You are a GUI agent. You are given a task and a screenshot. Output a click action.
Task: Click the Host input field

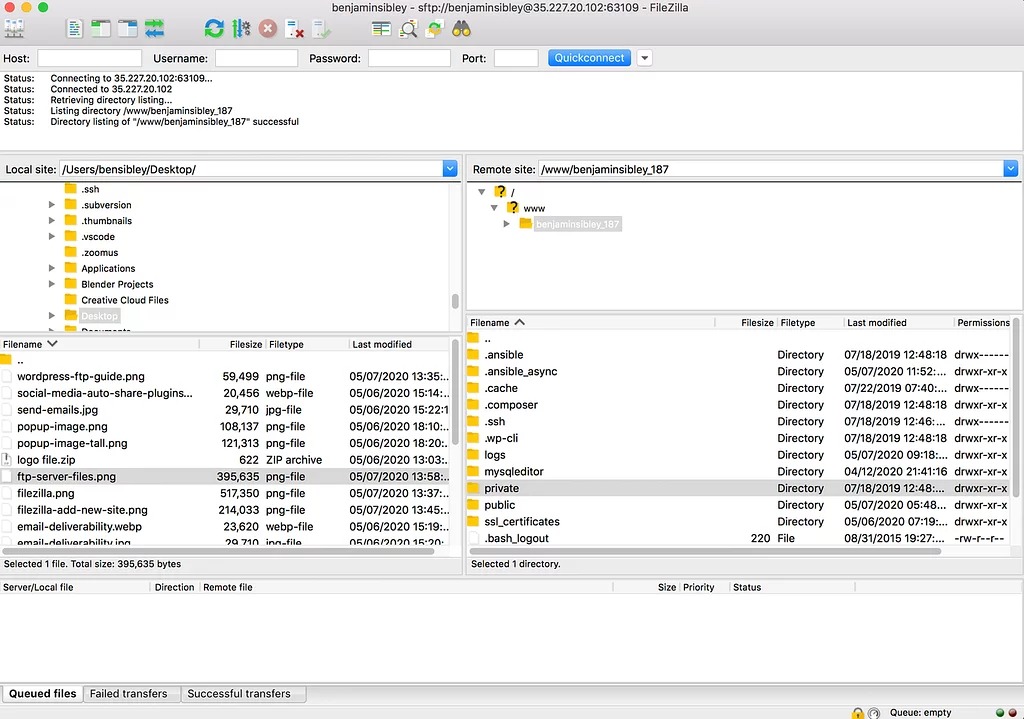coord(89,58)
